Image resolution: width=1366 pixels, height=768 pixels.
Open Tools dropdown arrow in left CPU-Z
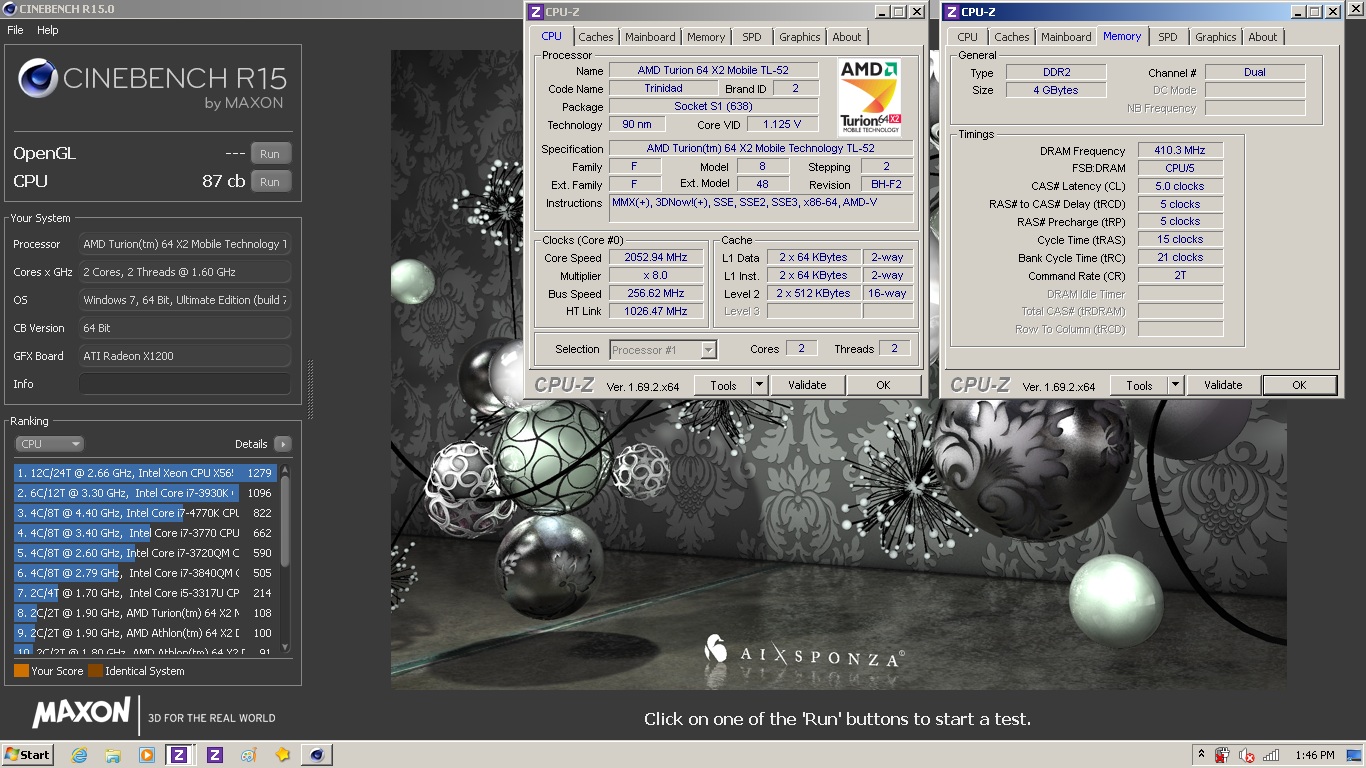pyautogui.click(x=759, y=385)
